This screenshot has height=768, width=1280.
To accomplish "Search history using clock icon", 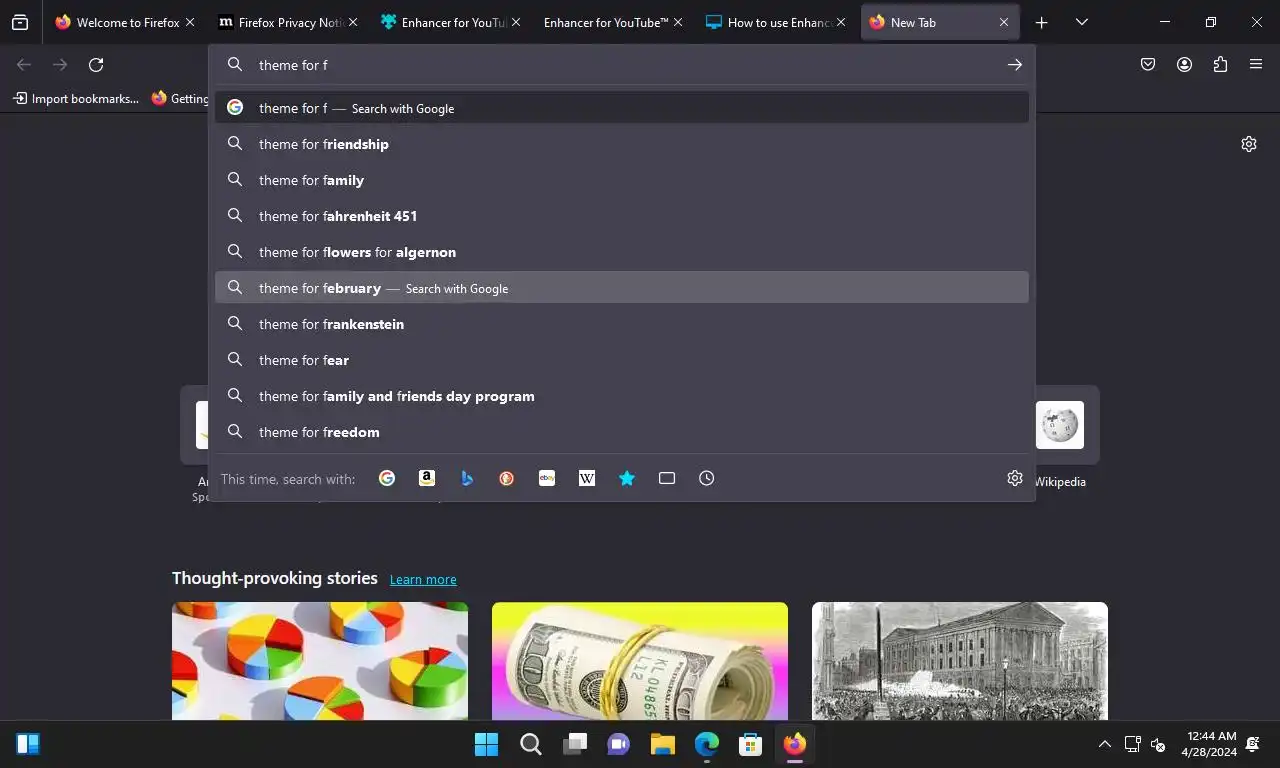I will pyautogui.click(x=707, y=479).
